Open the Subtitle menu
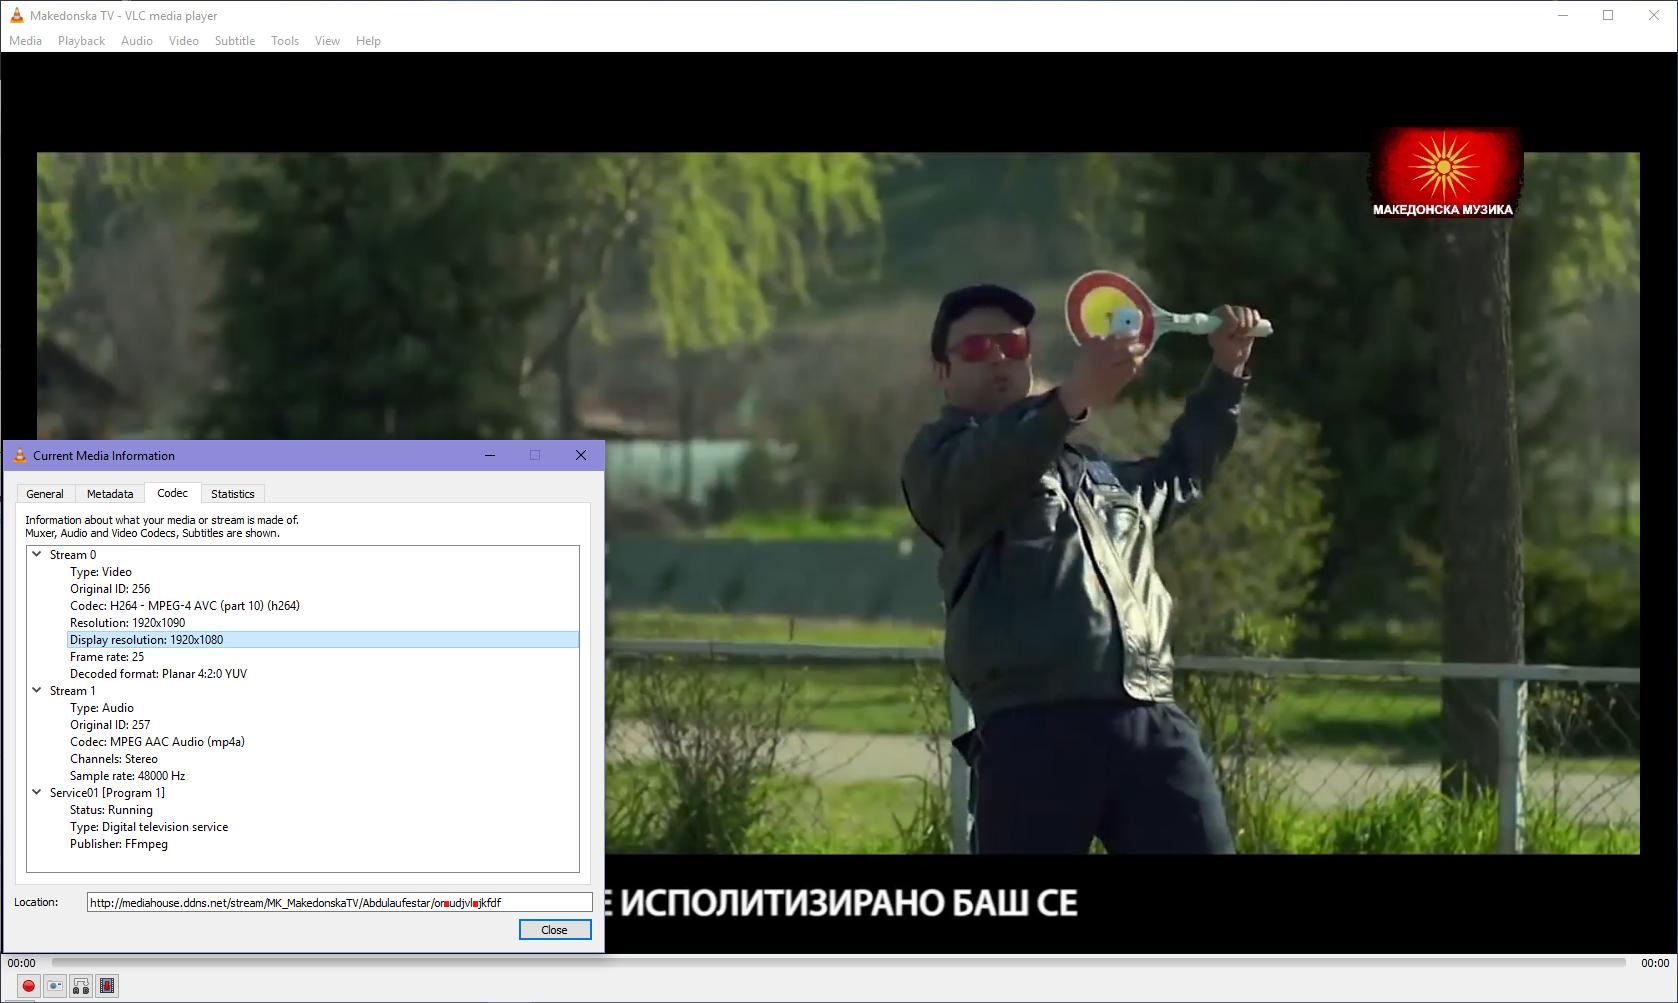The height and width of the screenshot is (1003, 1678). (x=235, y=41)
